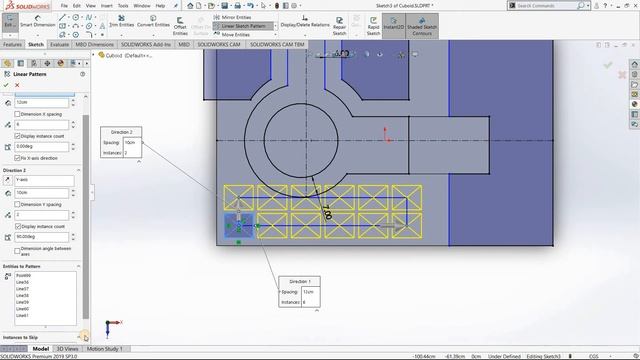Select the Line sketch tool
Image resolution: width=640 pixels, height=360 pixels.
tap(62, 17)
